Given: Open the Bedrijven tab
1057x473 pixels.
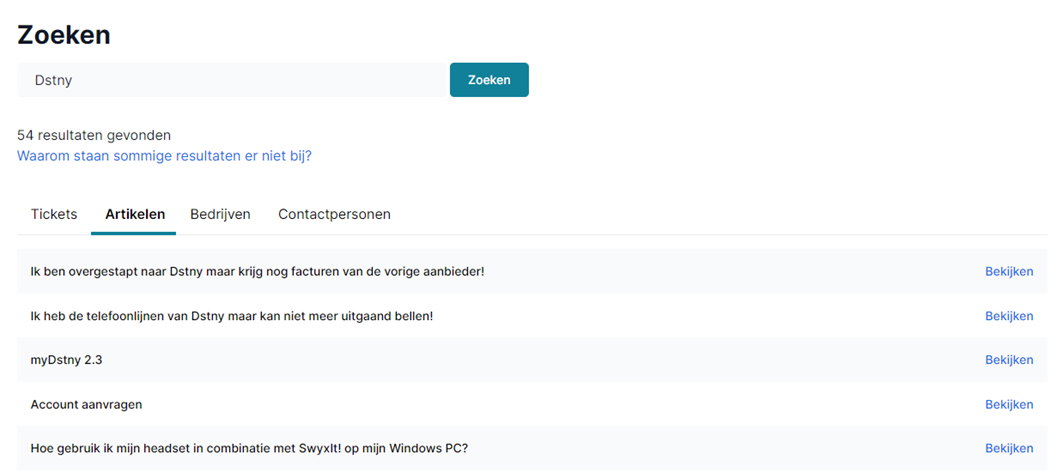Looking at the screenshot, I should click(x=220, y=214).
